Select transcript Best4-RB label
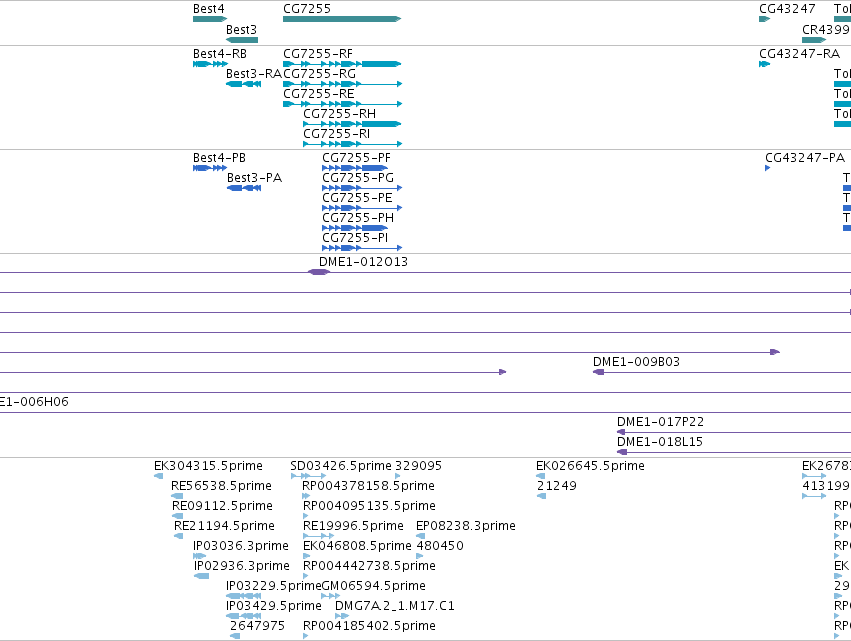Screen dimensions: 851x641 click(x=220, y=54)
